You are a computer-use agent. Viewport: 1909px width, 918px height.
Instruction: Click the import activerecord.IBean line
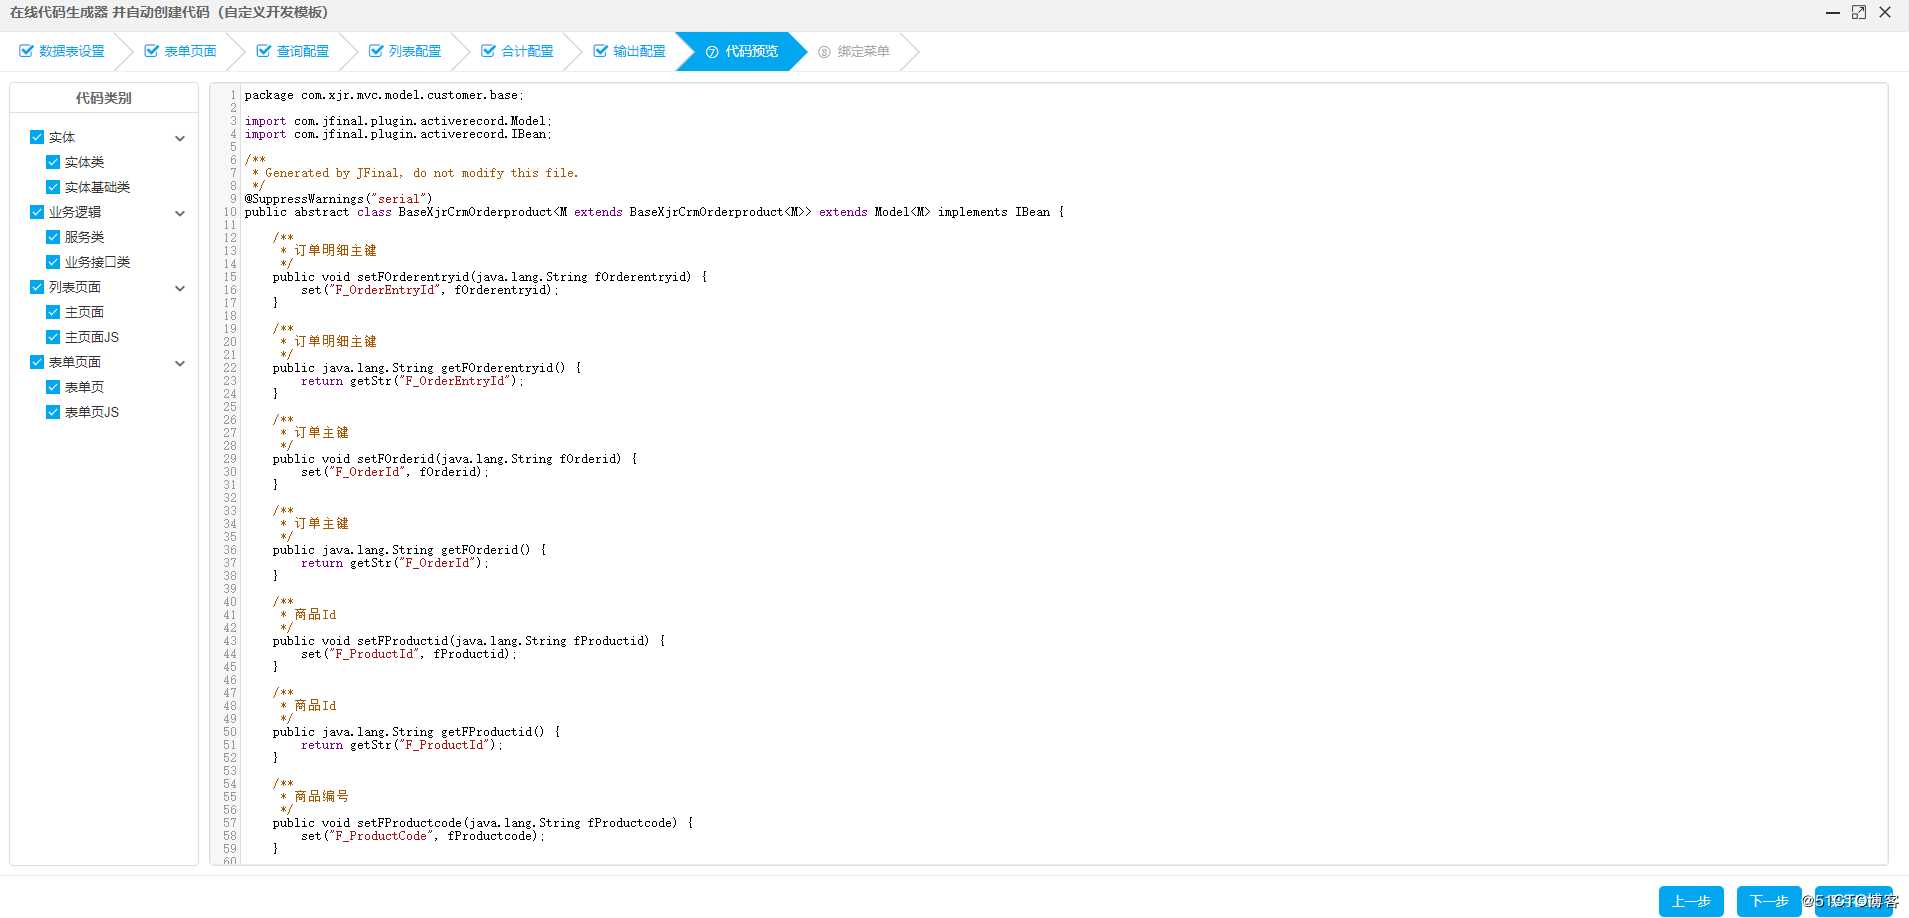pos(398,134)
